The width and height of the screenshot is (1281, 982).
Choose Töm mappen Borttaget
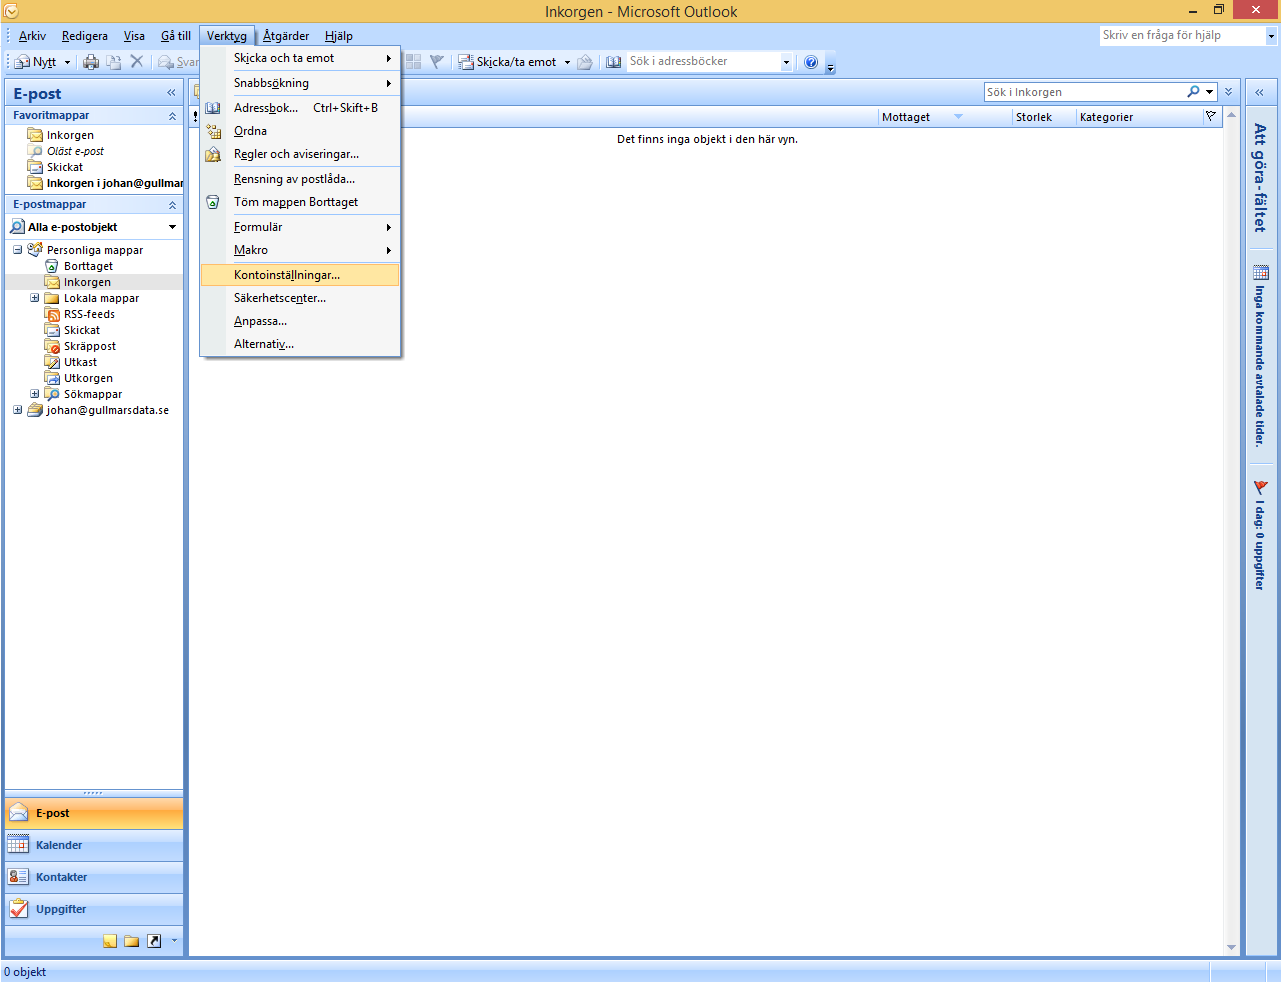tap(300, 202)
